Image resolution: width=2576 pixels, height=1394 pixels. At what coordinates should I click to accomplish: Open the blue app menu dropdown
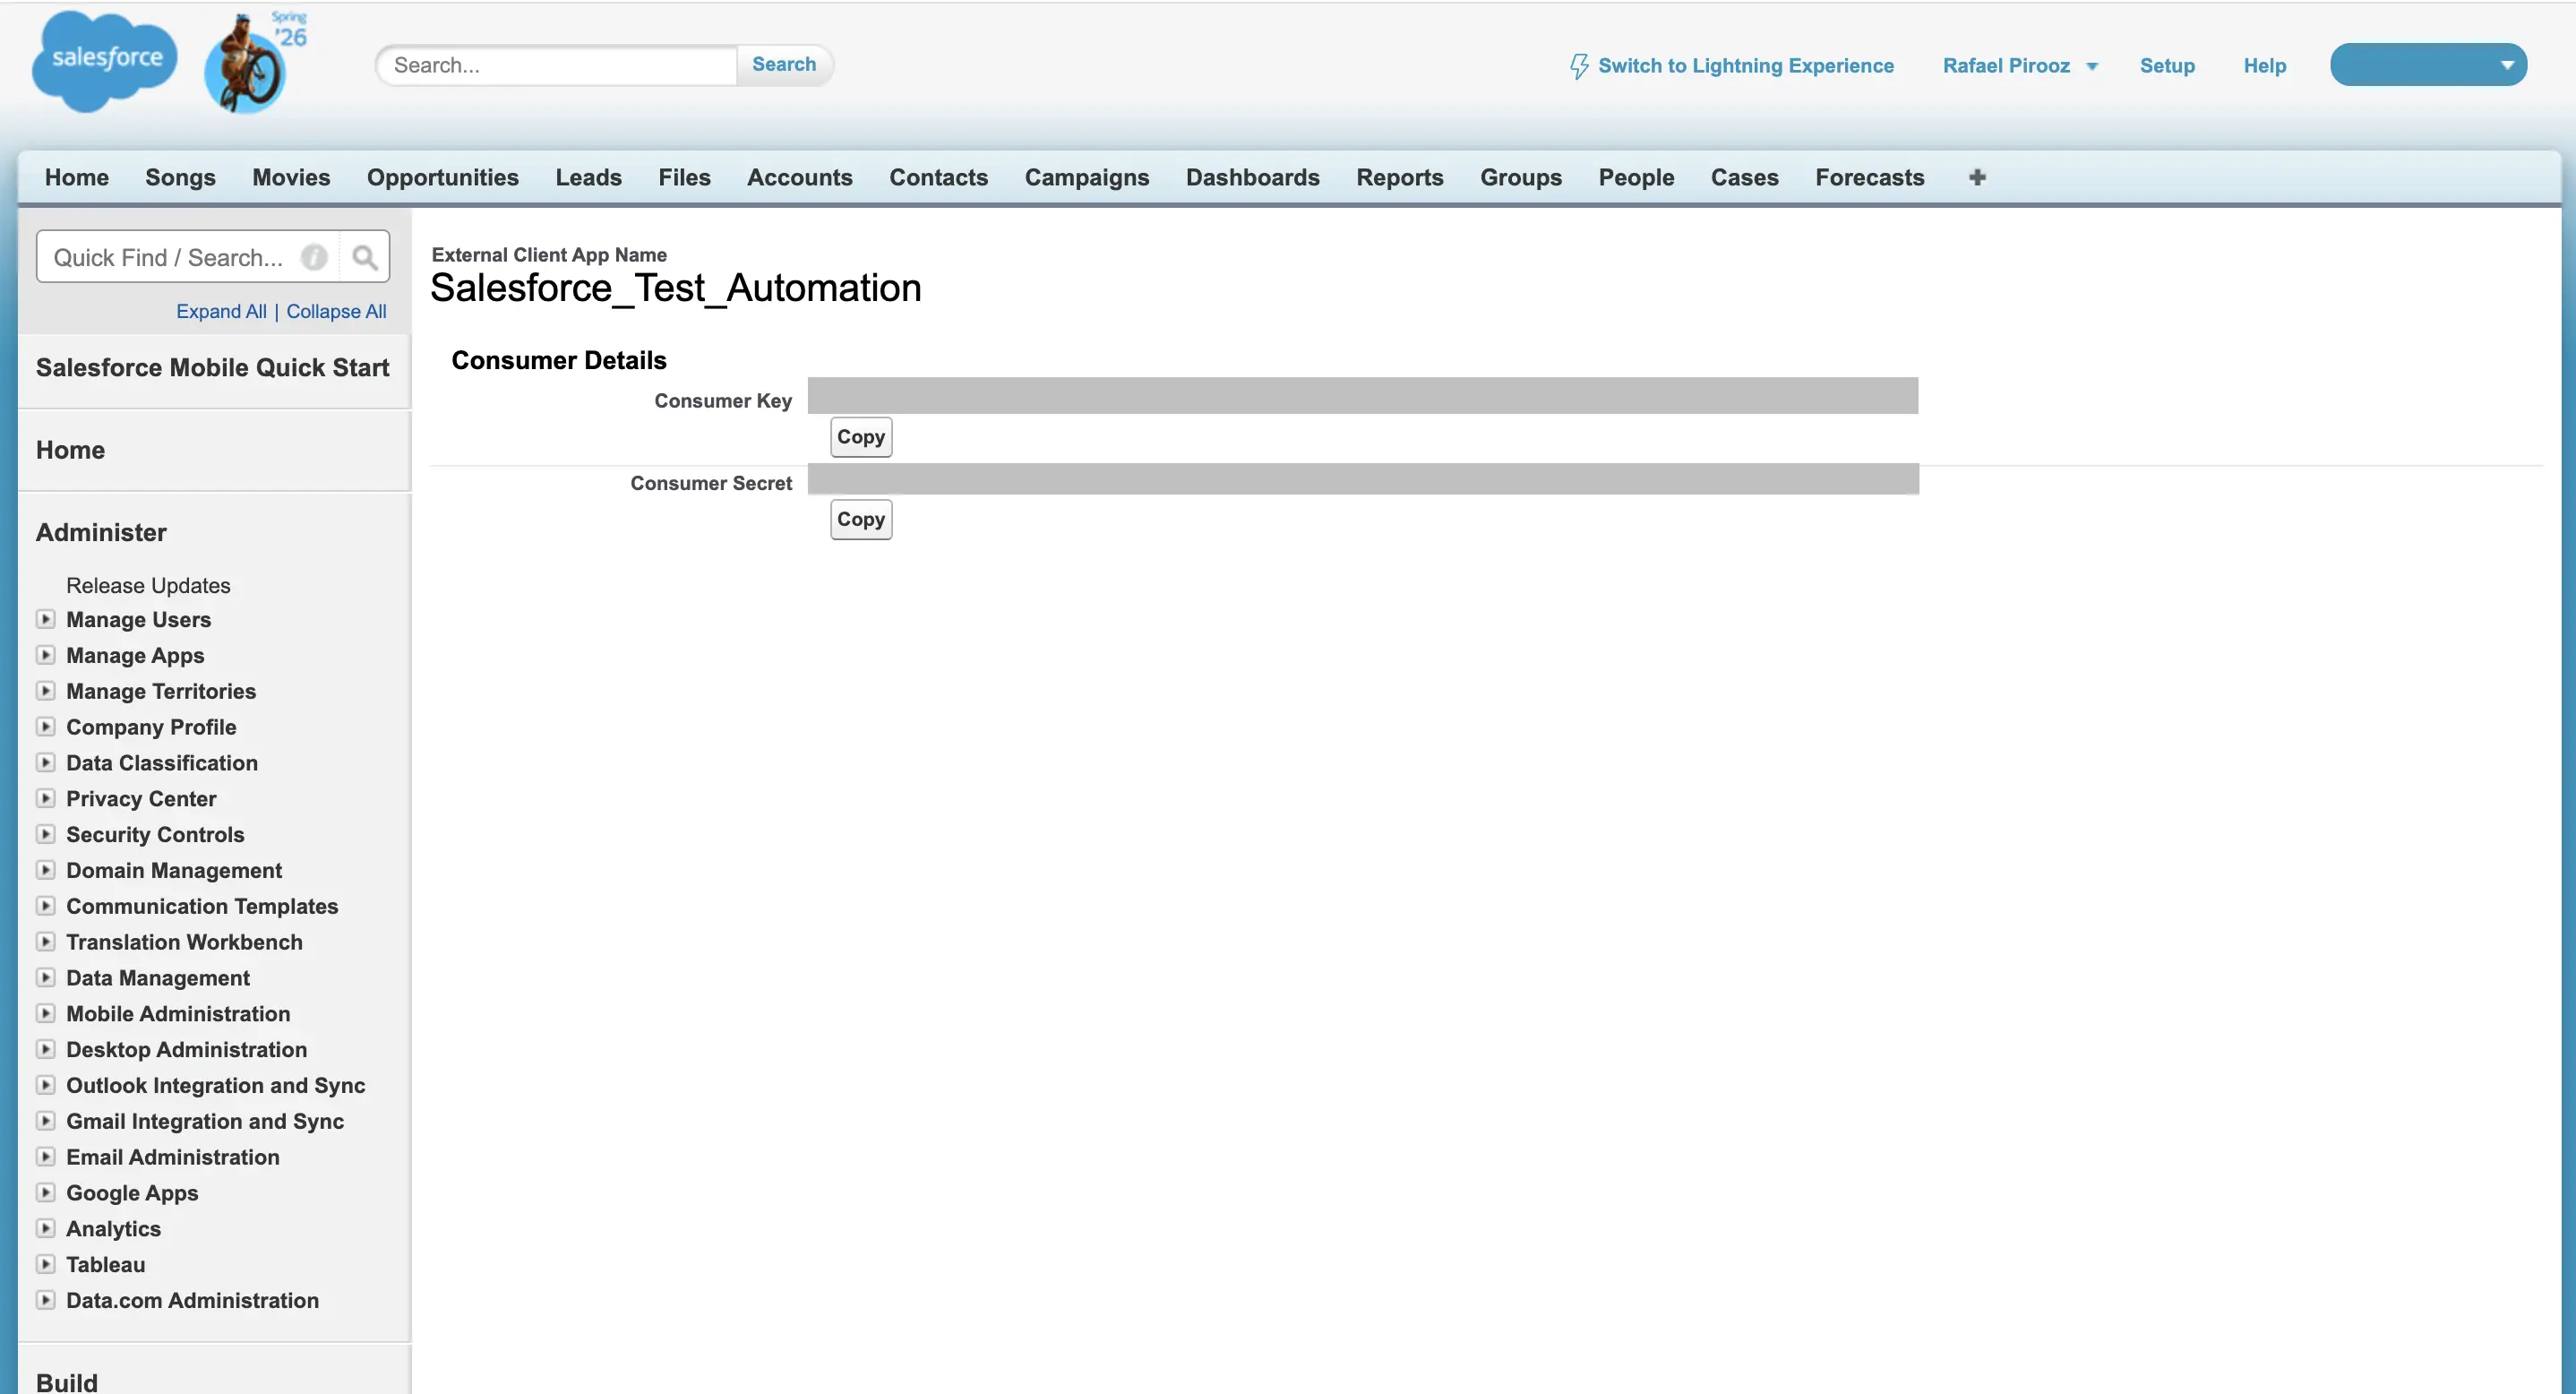[2427, 65]
